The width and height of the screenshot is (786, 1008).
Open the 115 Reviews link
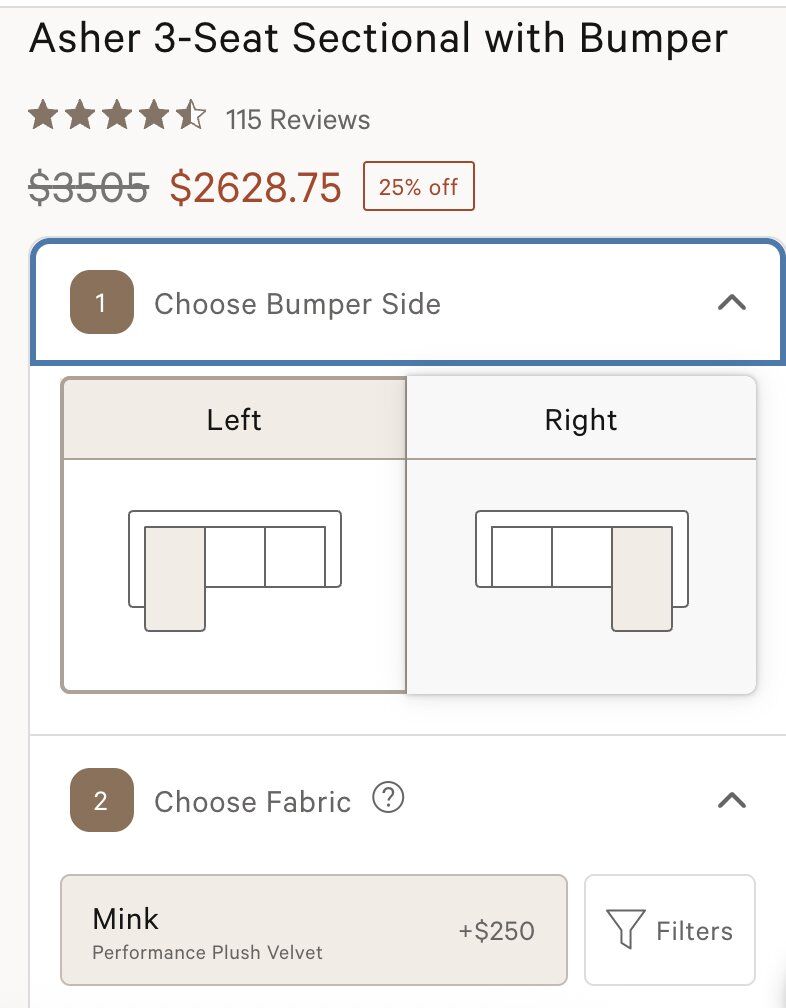coord(298,120)
